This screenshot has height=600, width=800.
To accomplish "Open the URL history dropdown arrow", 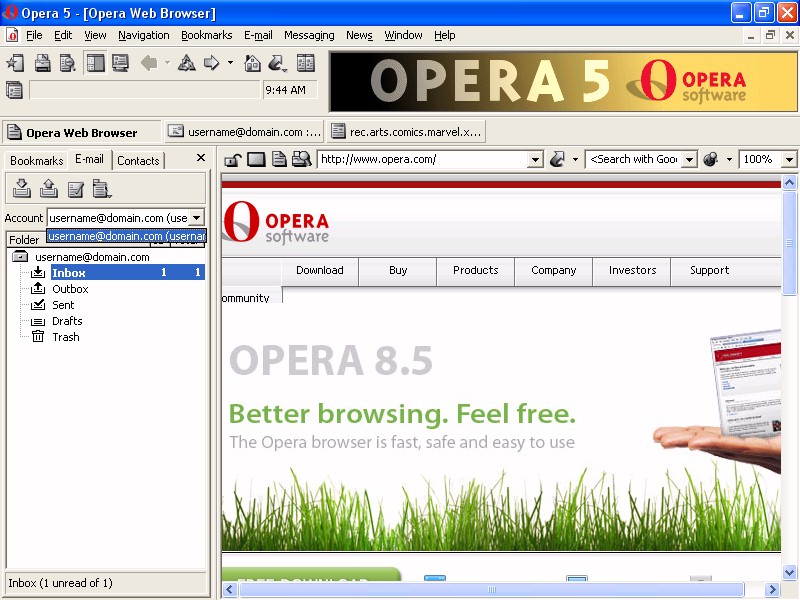I will [535, 159].
